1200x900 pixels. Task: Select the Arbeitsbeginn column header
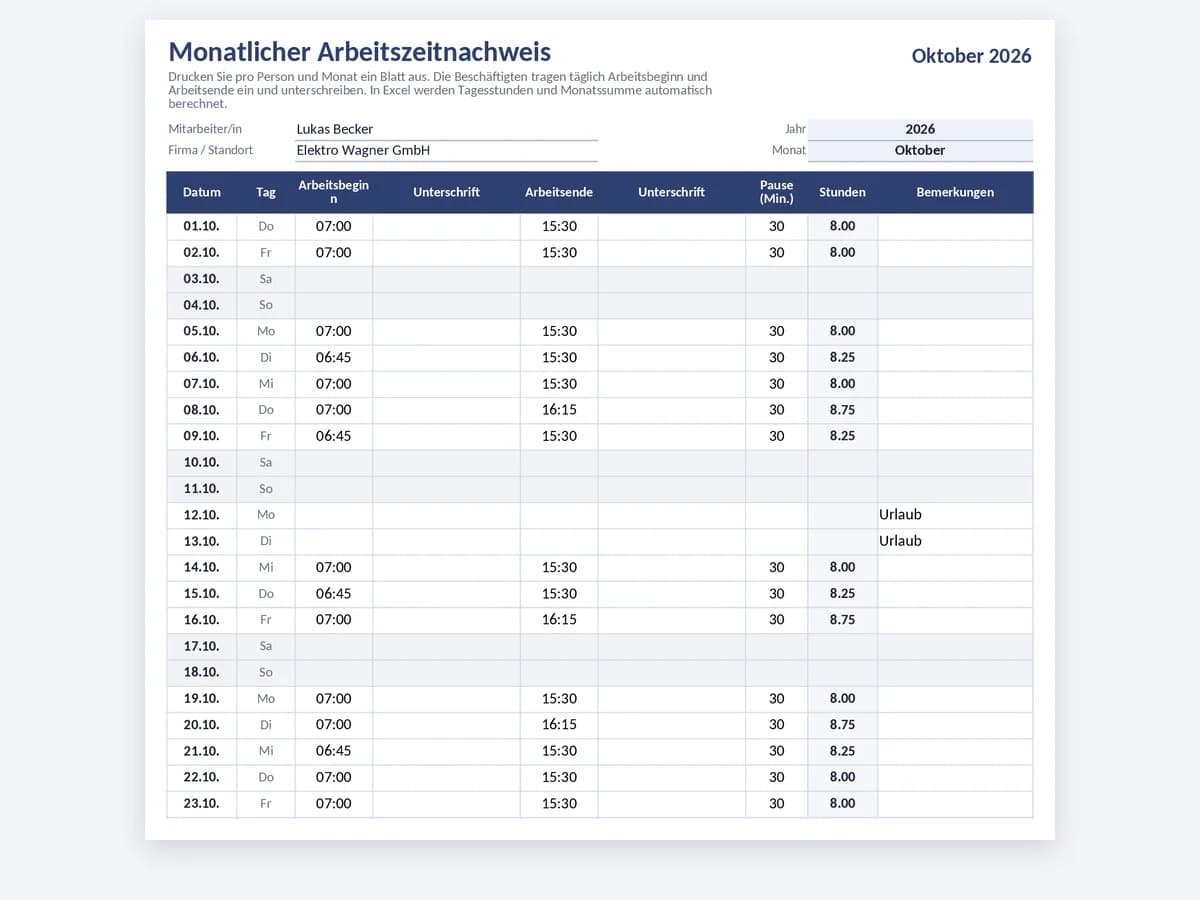(x=334, y=192)
